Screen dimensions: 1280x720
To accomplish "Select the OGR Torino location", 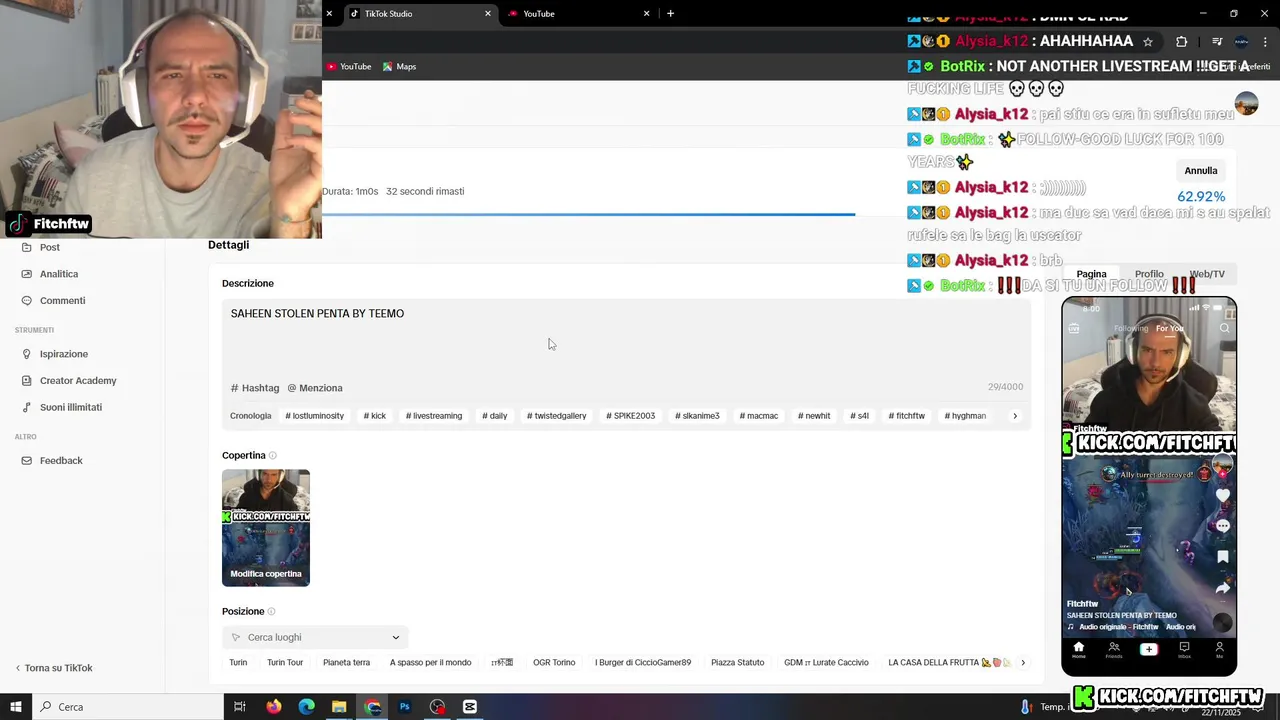I will (554, 663).
